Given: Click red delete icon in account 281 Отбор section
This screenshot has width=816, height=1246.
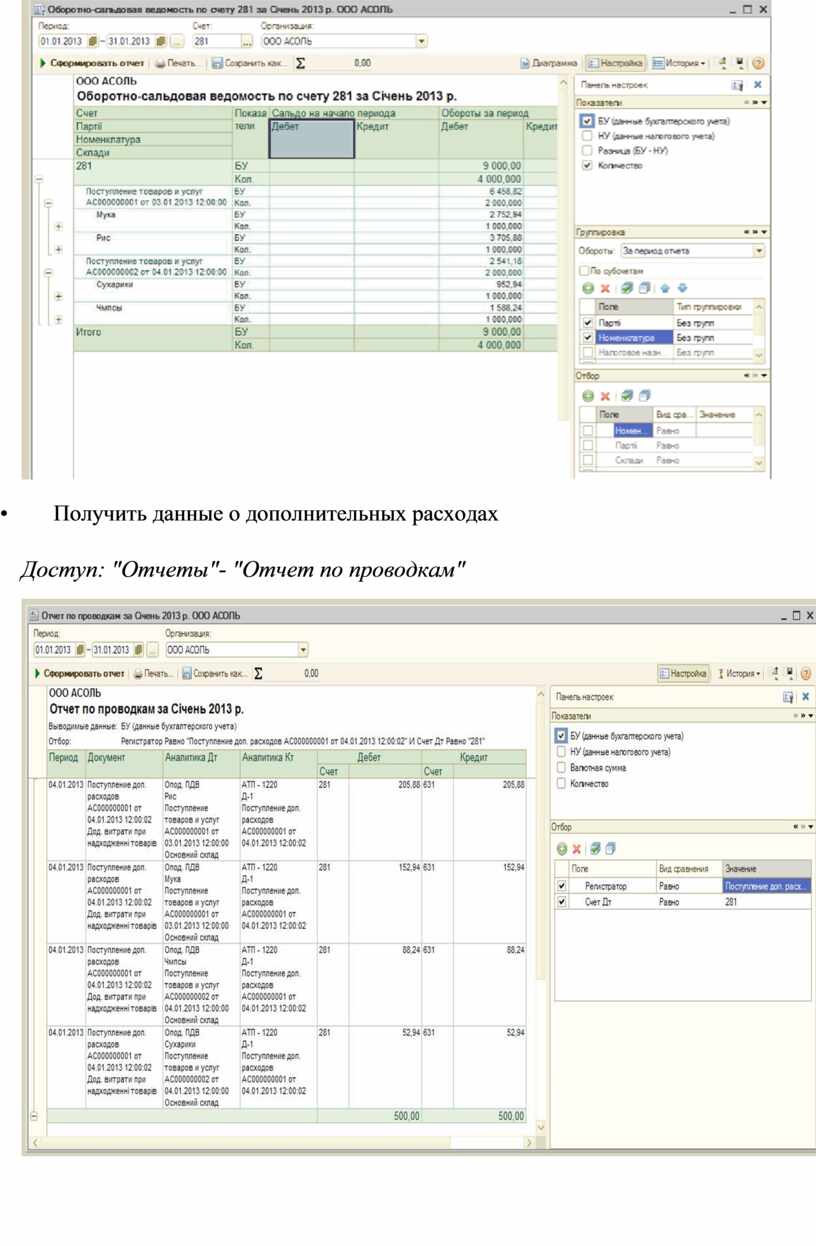Looking at the screenshot, I should tap(604, 396).
